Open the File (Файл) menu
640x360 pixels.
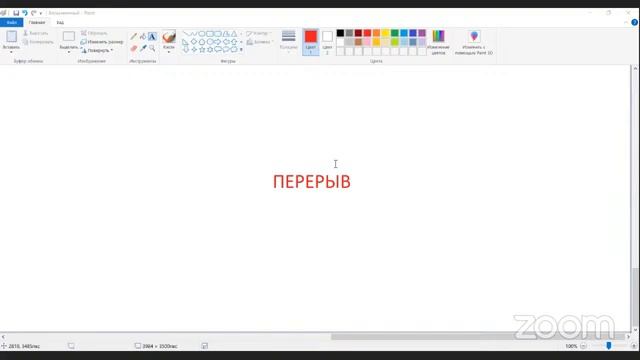point(11,22)
